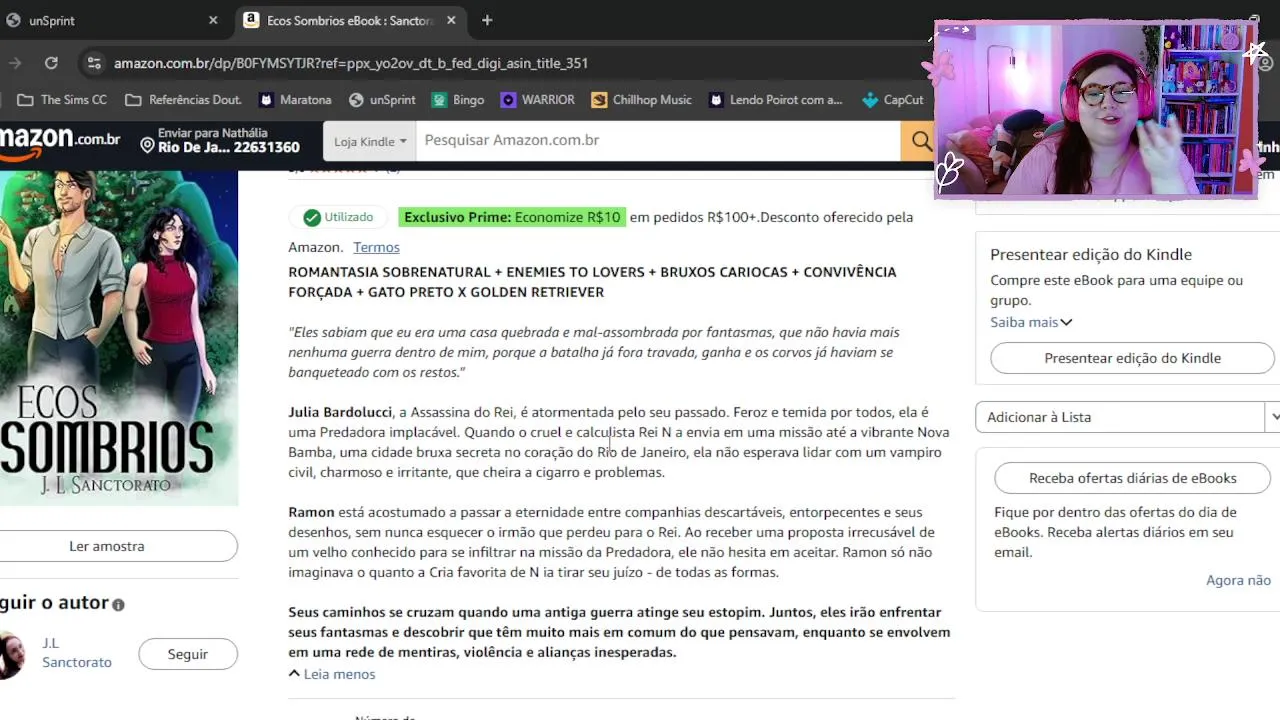Dismiss offer with Agora não link
1280x720 pixels.
(1238, 580)
